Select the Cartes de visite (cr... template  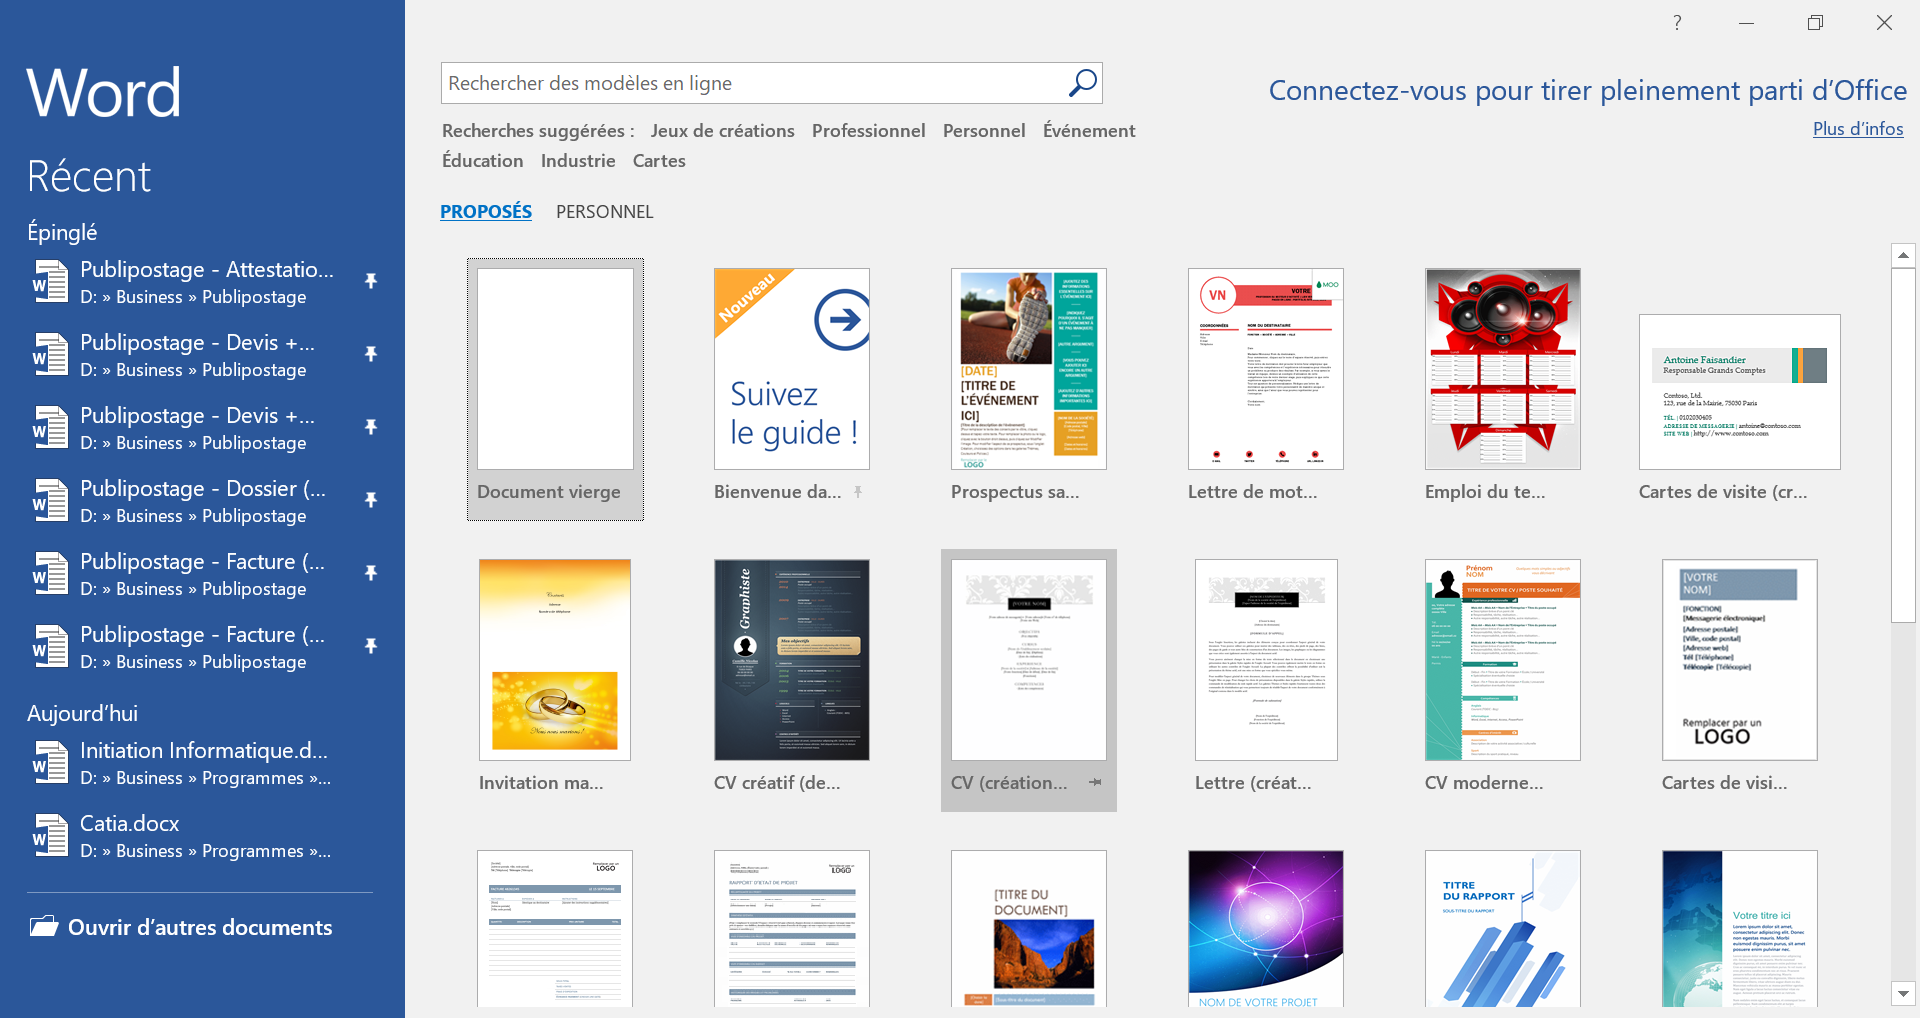[x=1740, y=392]
